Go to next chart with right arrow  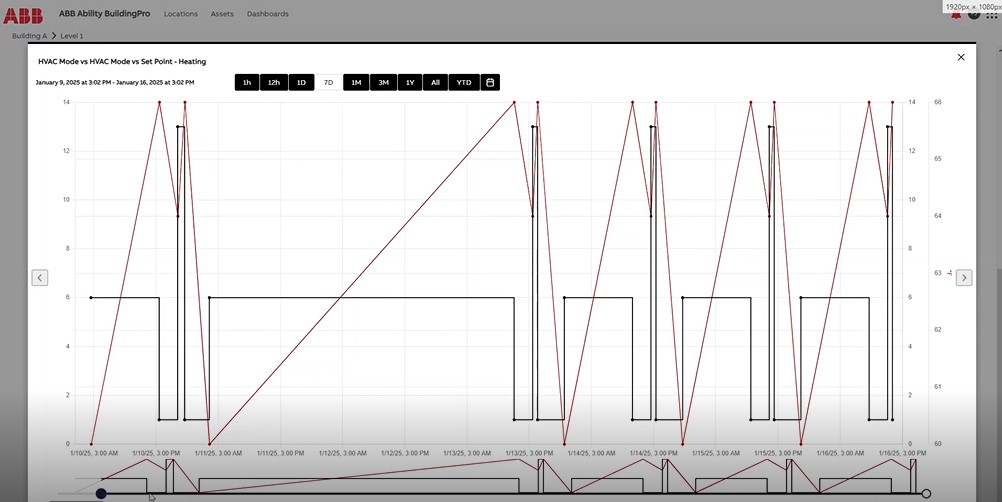tap(963, 278)
